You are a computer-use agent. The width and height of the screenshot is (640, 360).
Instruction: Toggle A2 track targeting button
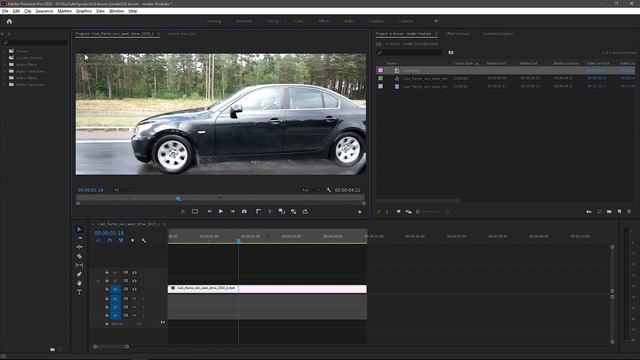click(x=116, y=307)
